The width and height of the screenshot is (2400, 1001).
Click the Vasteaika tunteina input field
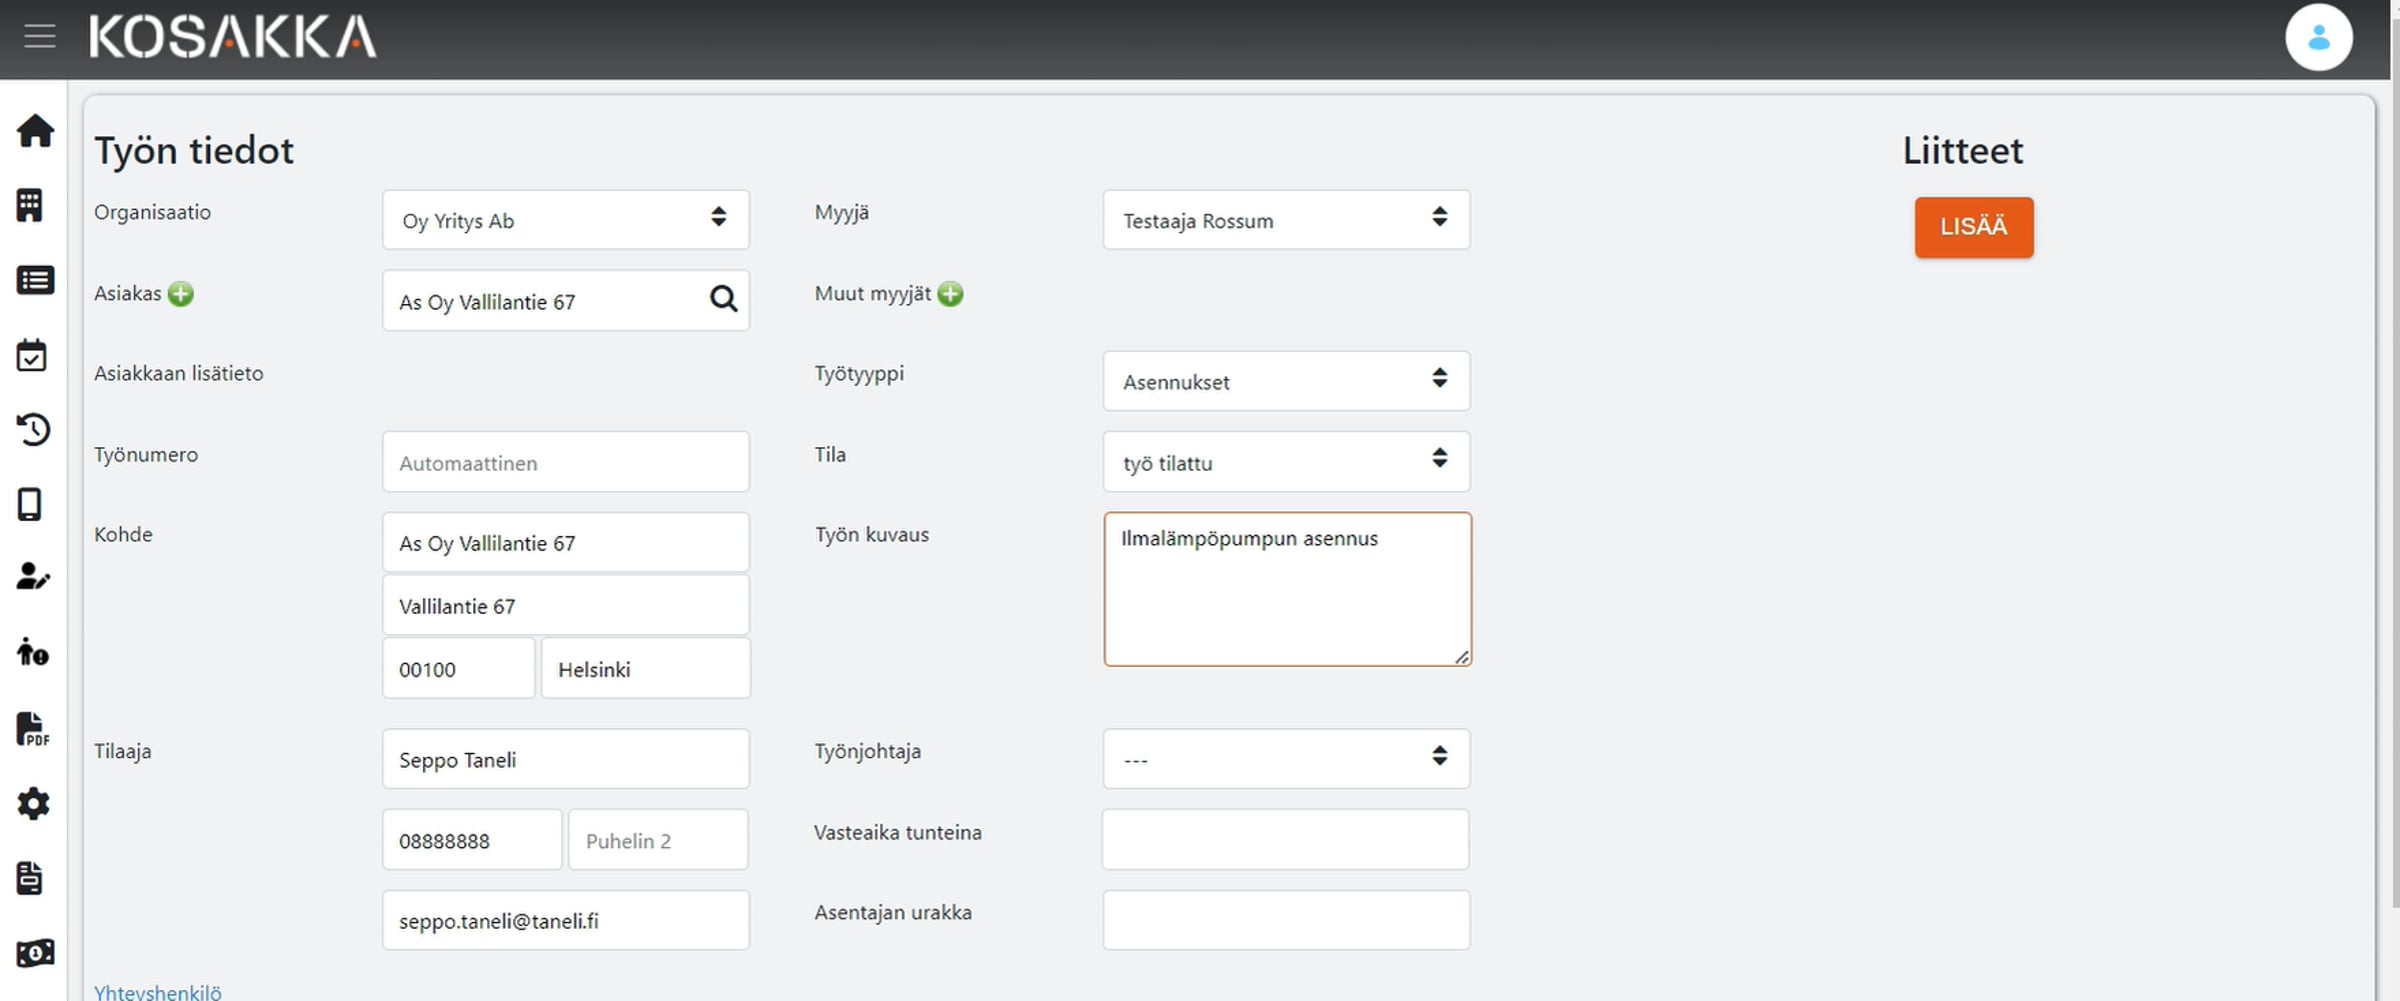[x=1285, y=840]
